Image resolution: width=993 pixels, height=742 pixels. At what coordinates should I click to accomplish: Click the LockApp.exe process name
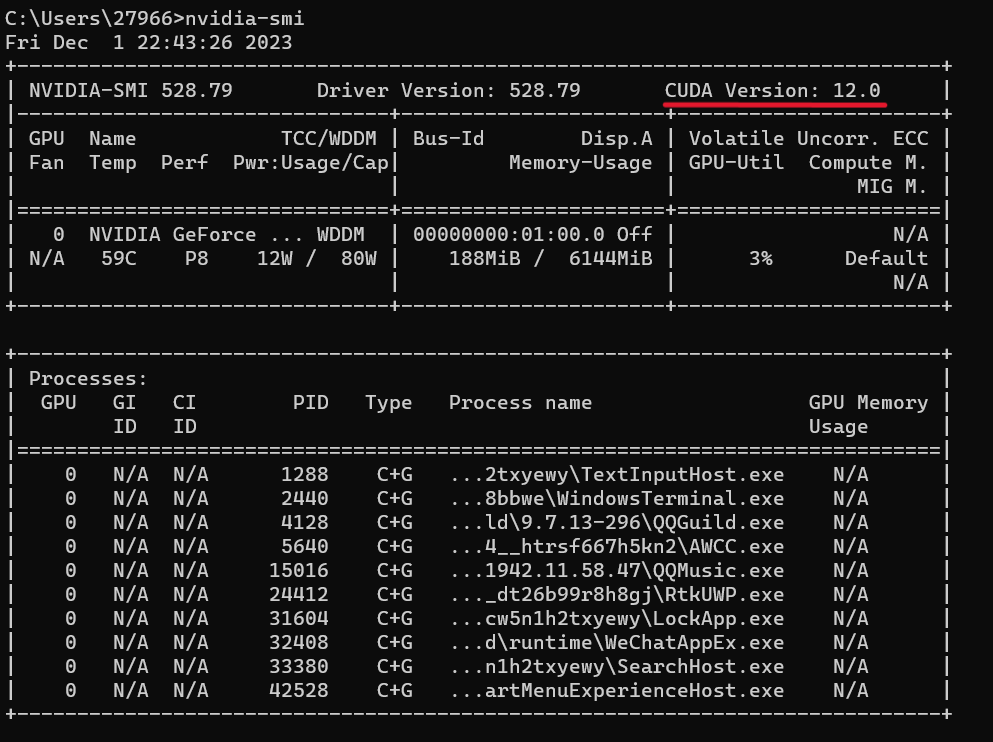617,619
